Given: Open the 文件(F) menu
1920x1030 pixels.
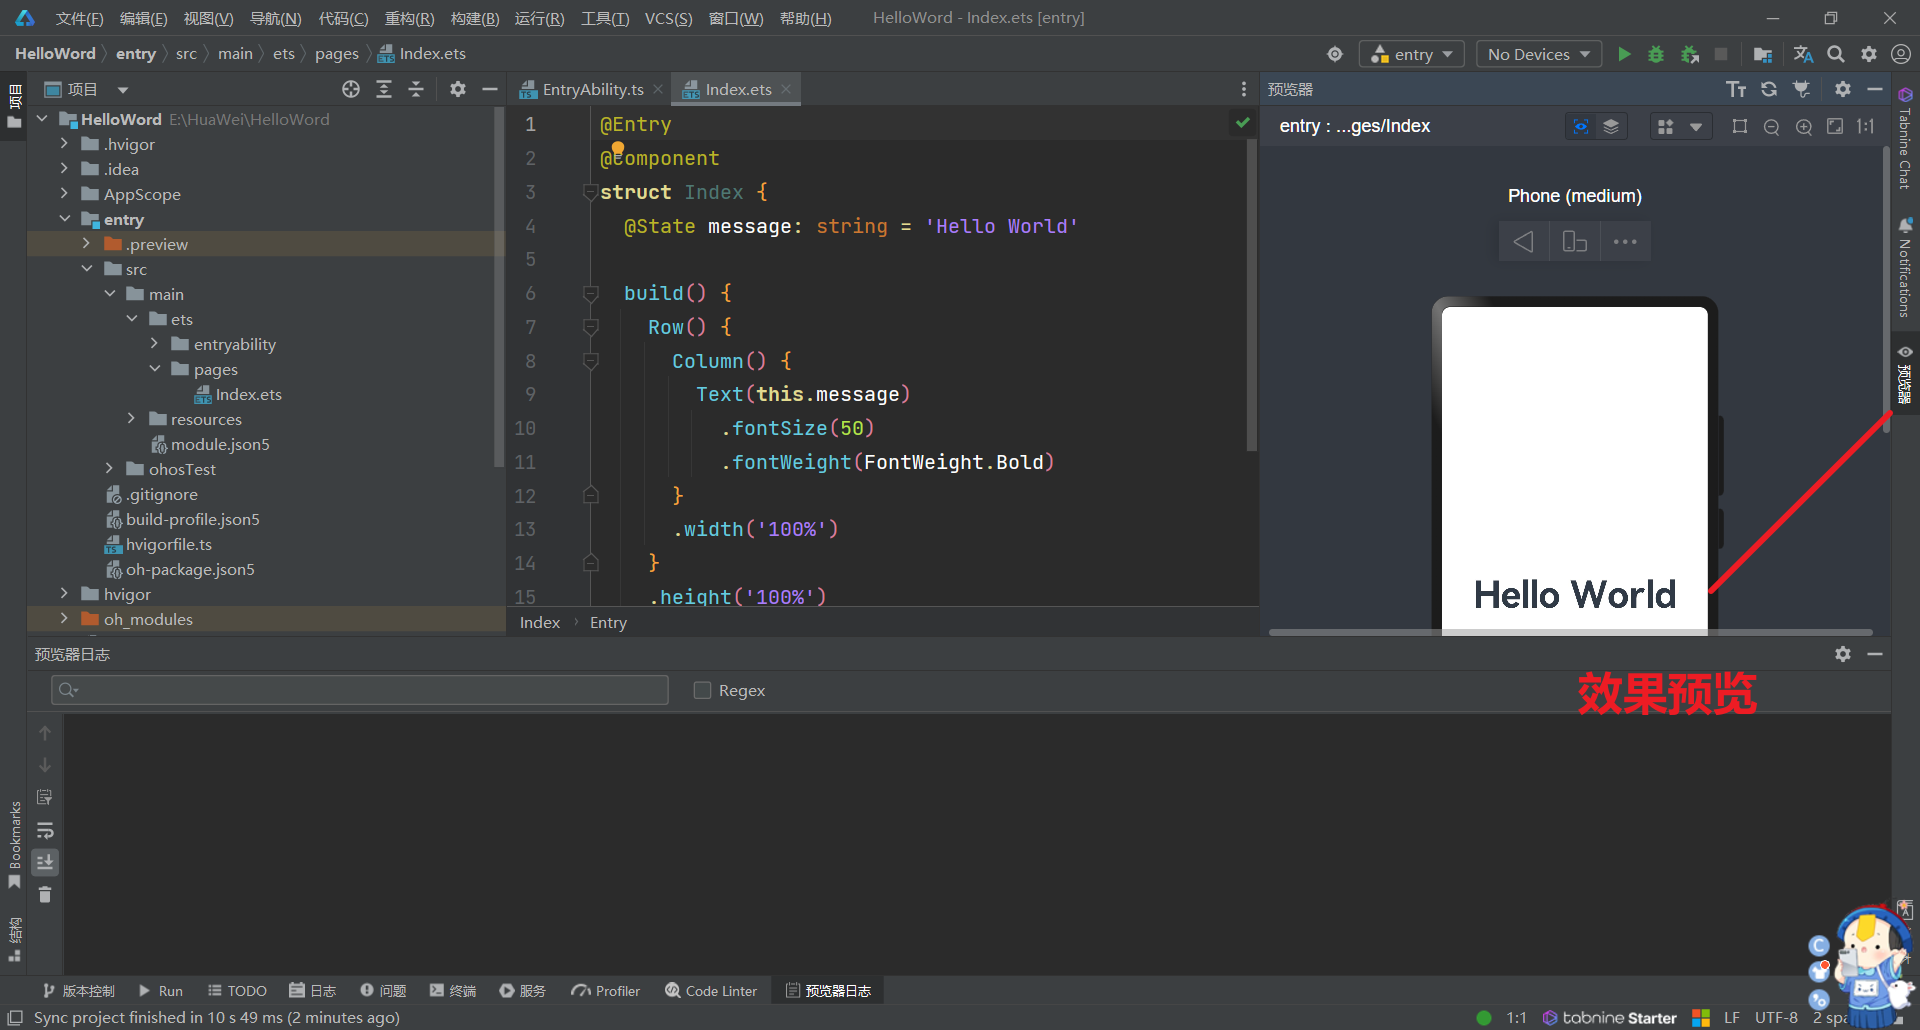Looking at the screenshot, I should 79,18.
